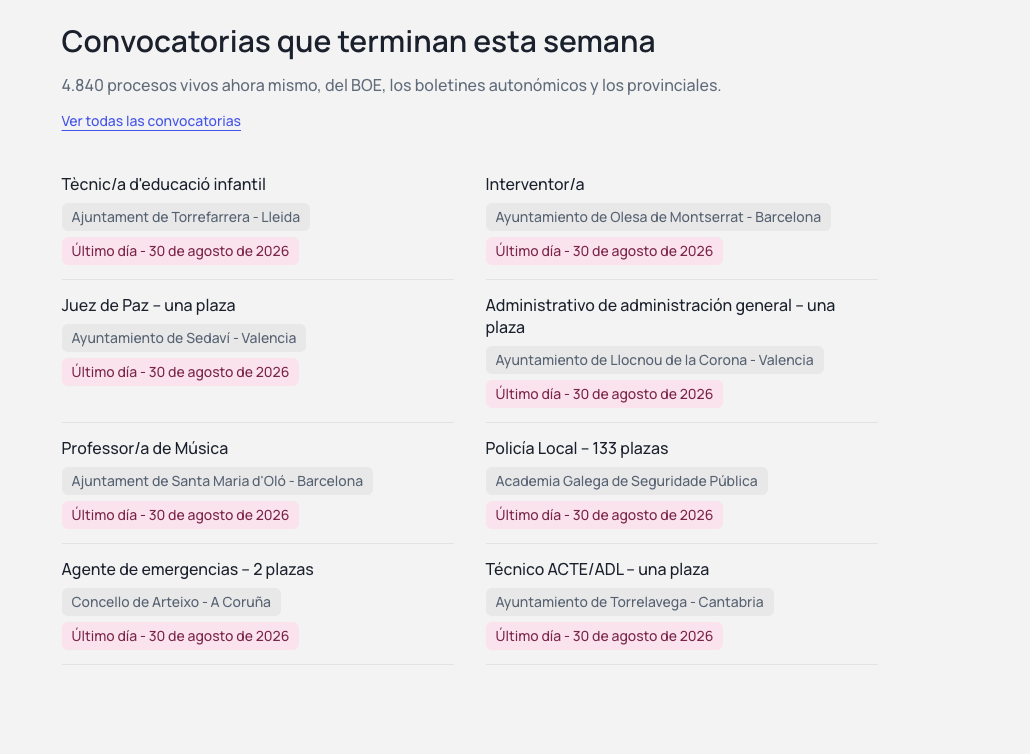1030x754 pixels.
Task: Select the Juez de Paz listing
Action: pos(148,305)
